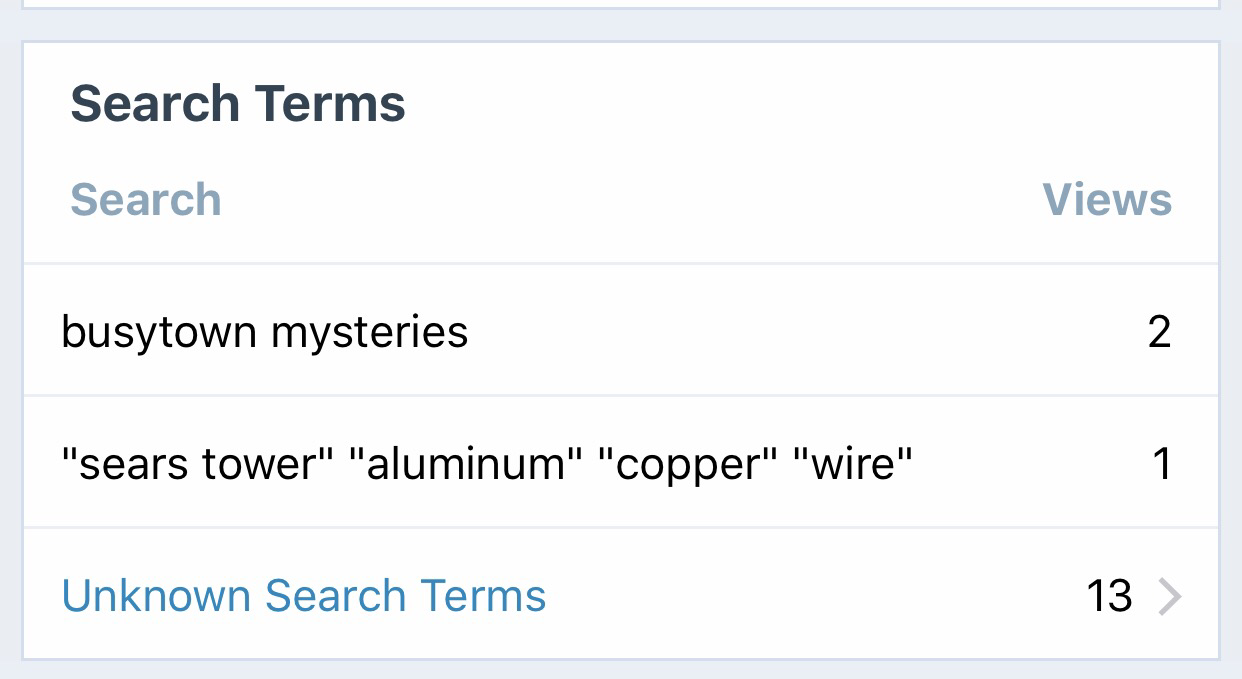Click the Search column header

click(x=146, y=200)
